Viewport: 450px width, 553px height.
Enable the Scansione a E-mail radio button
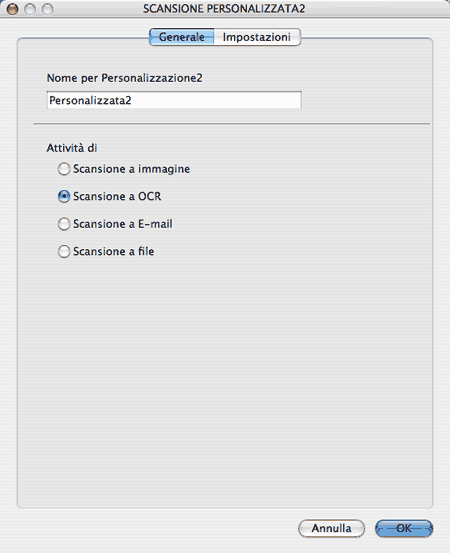(x=64, y=224)
